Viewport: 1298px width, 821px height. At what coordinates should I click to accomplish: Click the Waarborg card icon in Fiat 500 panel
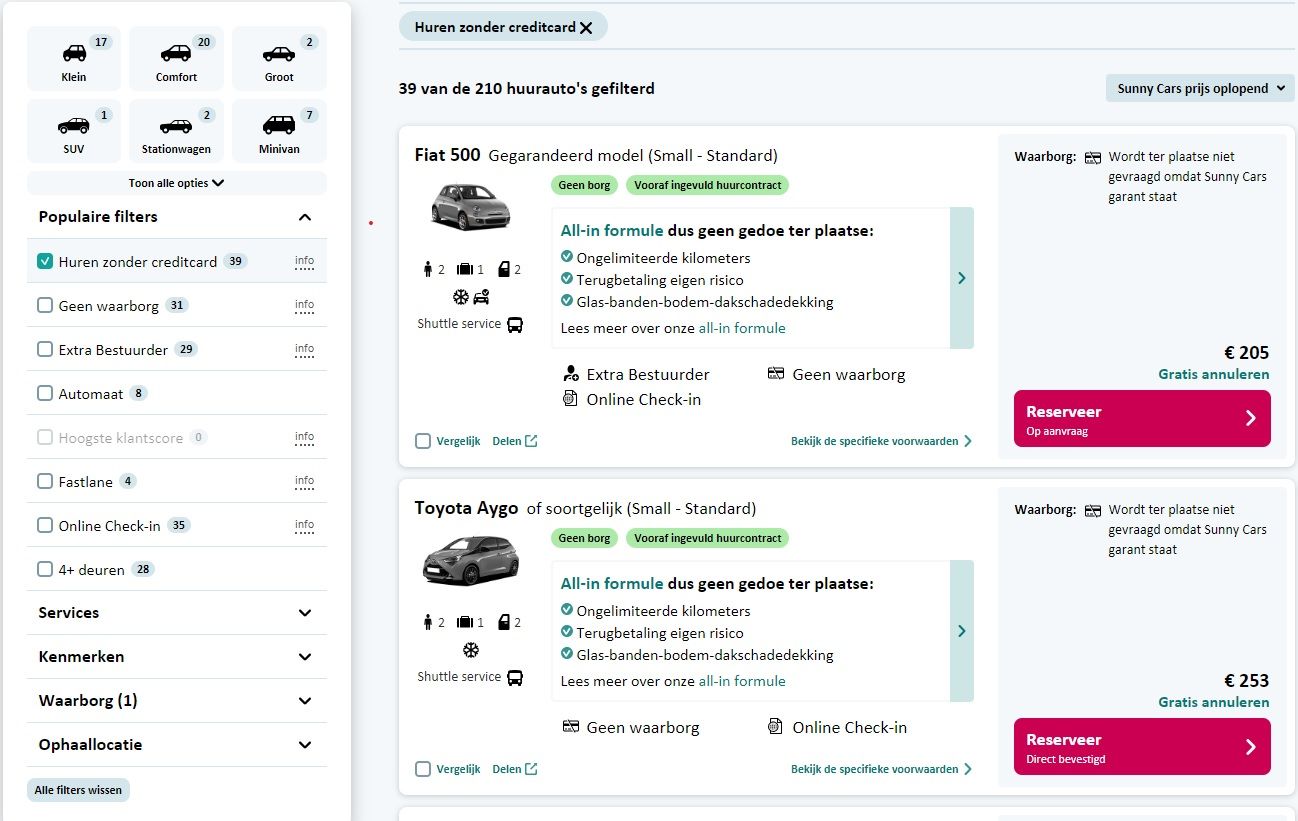tap(1093, 157)
